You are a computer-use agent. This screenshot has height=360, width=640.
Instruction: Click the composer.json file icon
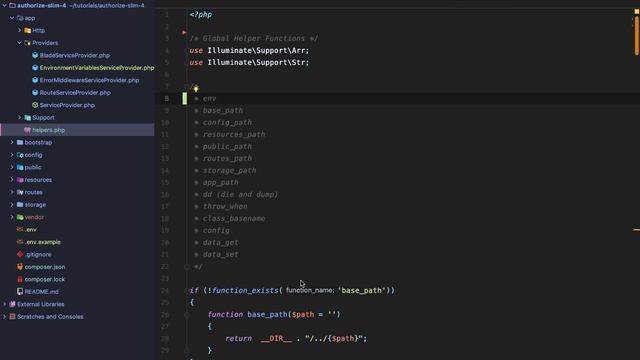pos(20,267)
